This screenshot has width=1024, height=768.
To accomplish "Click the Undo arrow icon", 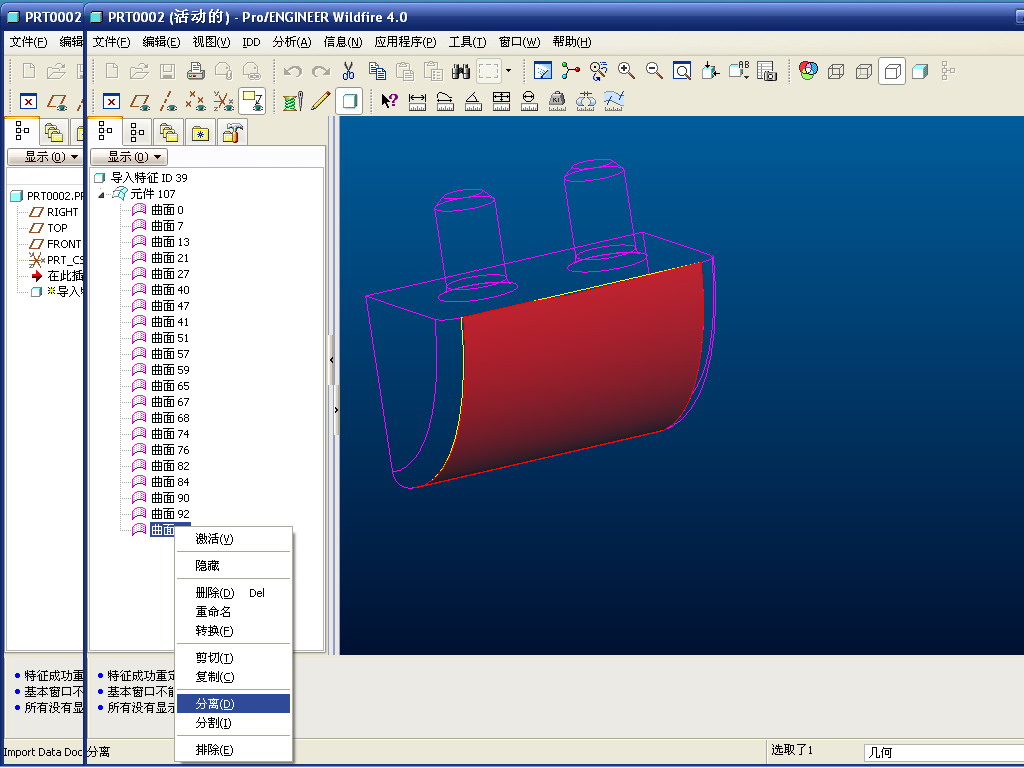I will (x=293, y=71).
